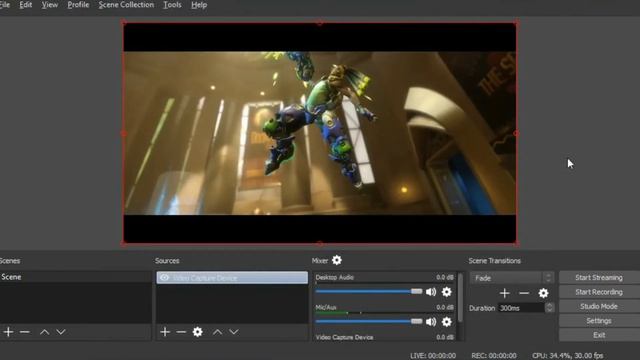640x360 pixels.
Task: Add a new source with plus icon
Action: [165, 332]
